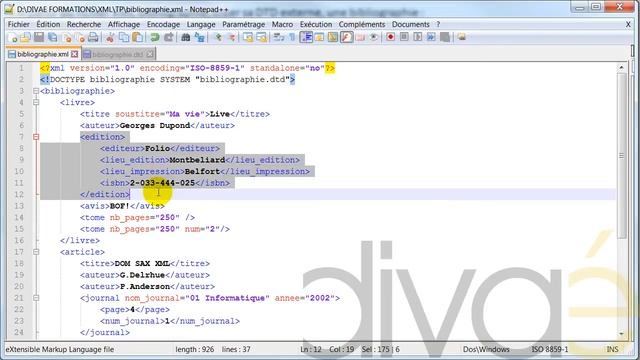Open the Documents menu

411,24
